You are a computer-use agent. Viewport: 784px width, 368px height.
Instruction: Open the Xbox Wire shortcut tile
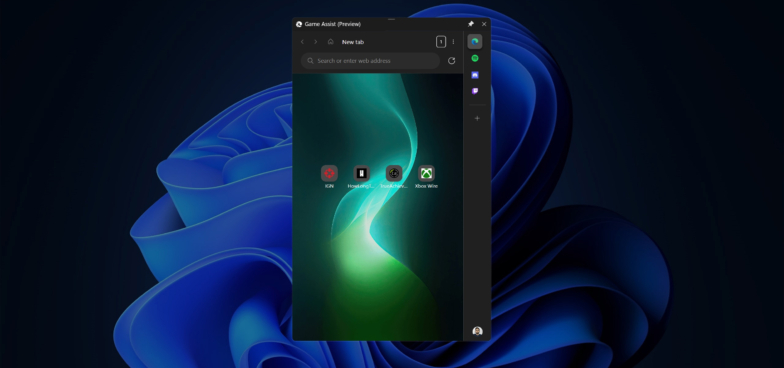[x=426, y=177]
